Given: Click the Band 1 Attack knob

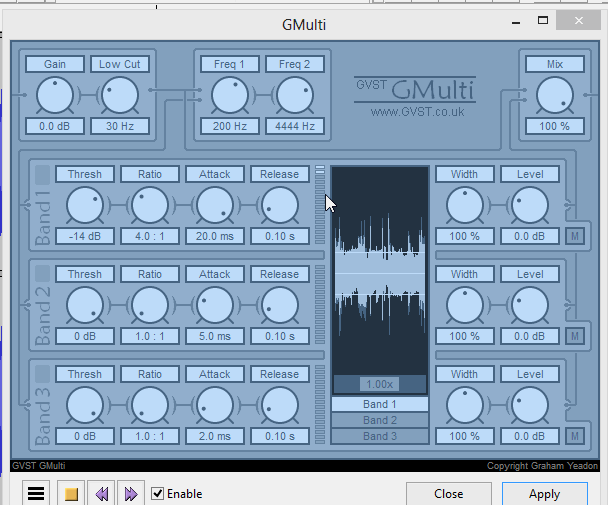Looking at the screenshot, I should pyautogui.click(x=215, y=205).
